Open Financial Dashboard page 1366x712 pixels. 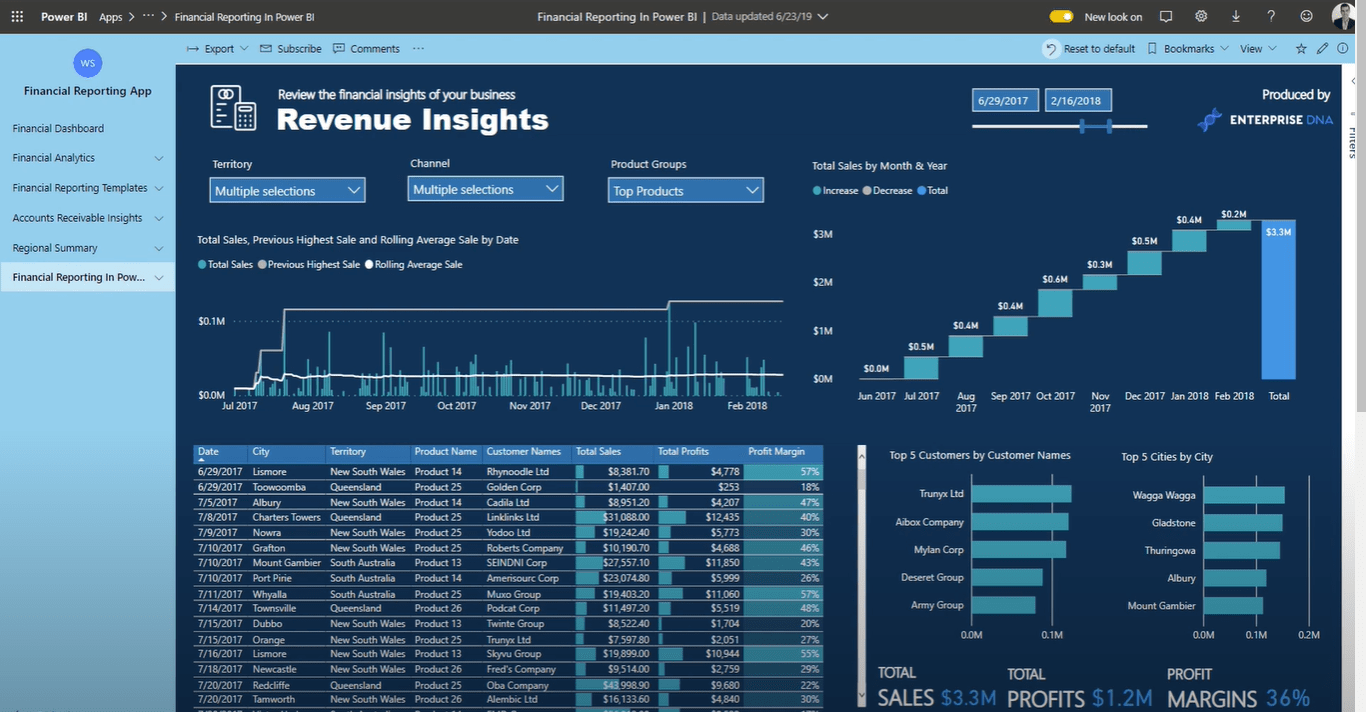pyautogui.click(x=58, y=128)
